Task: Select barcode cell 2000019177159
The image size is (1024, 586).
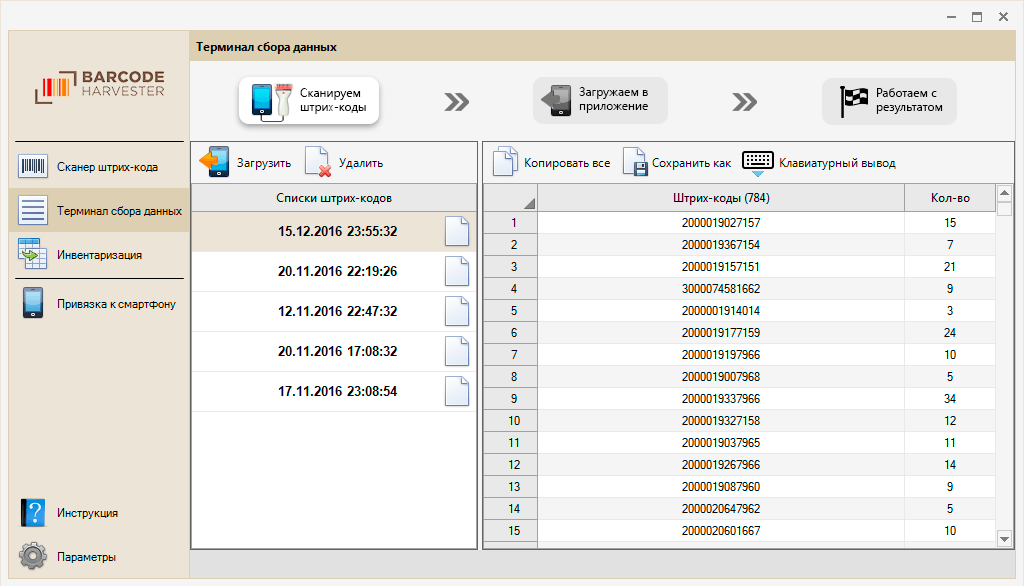Action: [x=721, y=333]
